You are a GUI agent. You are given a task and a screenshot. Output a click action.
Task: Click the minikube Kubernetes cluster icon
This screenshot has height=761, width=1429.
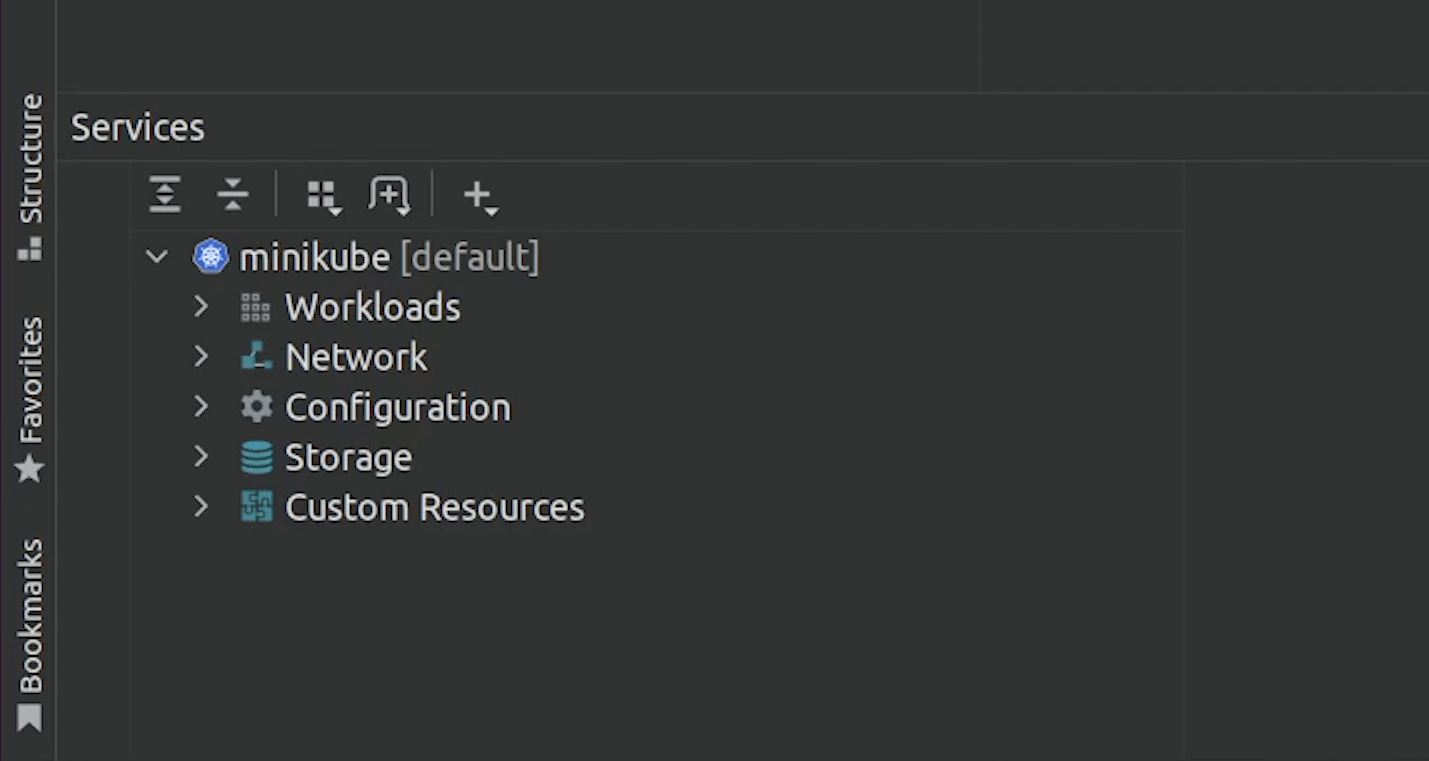pyautogui.click(x=211, y=257)
